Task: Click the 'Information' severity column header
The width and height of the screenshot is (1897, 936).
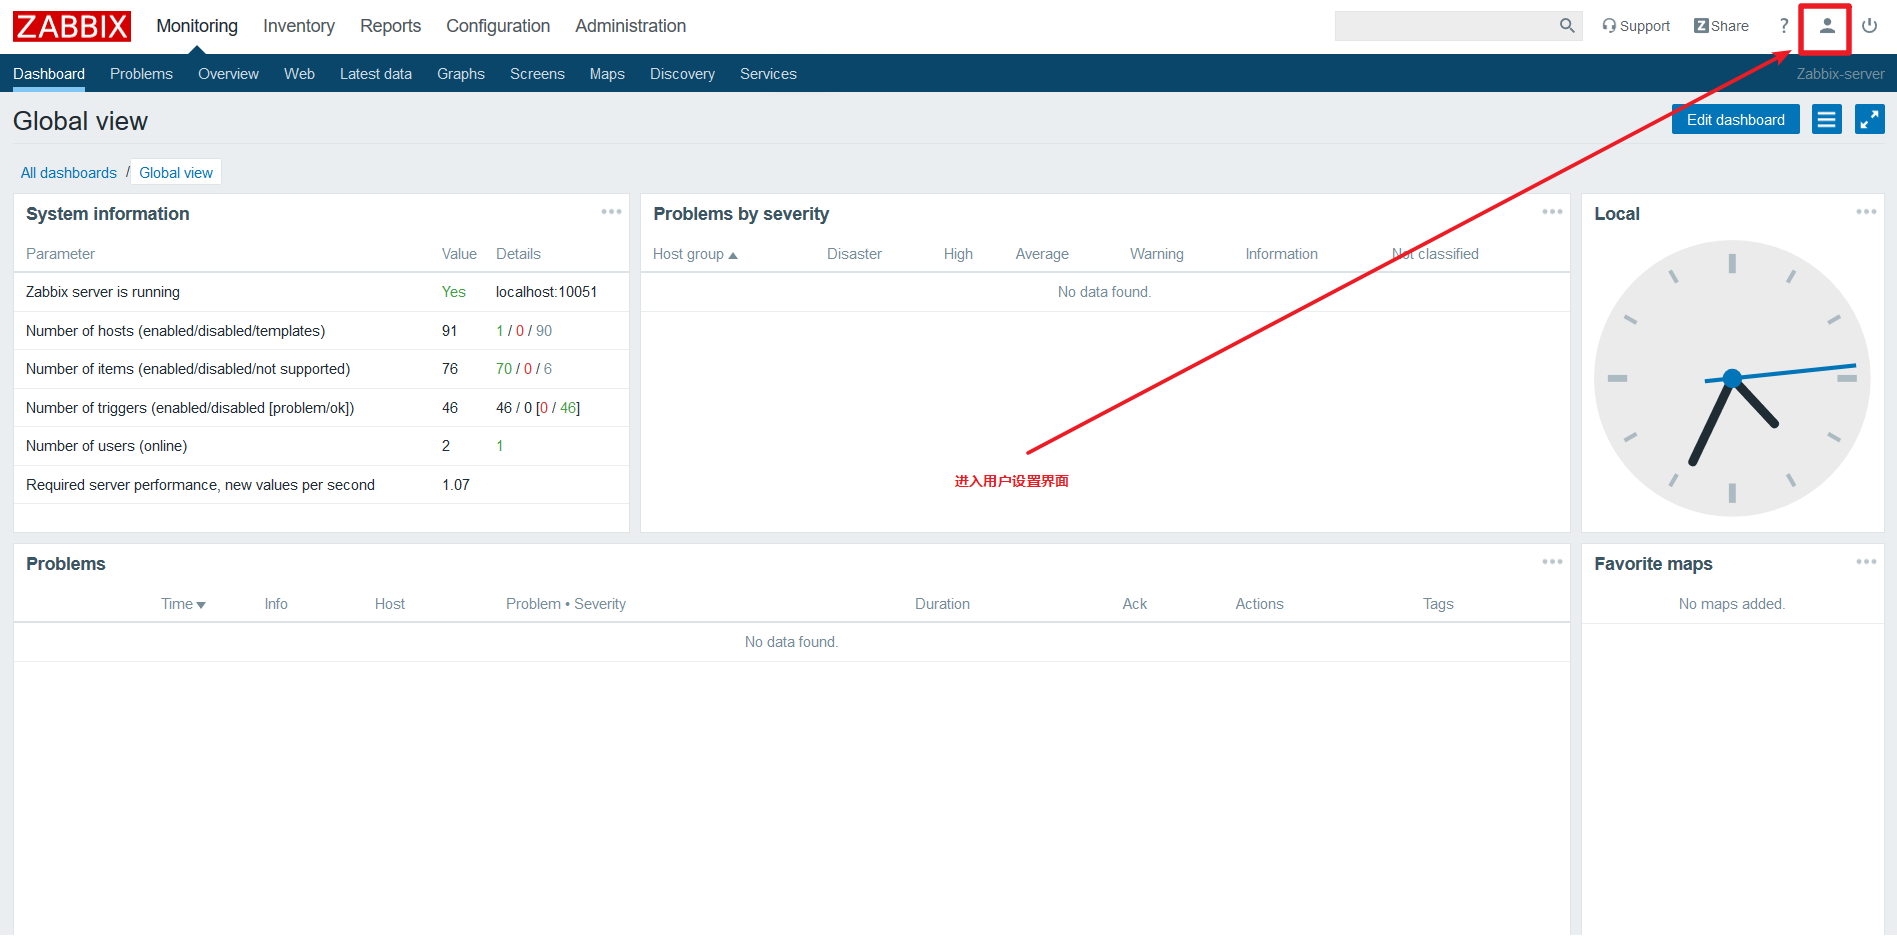Action: pos(1281,254)
